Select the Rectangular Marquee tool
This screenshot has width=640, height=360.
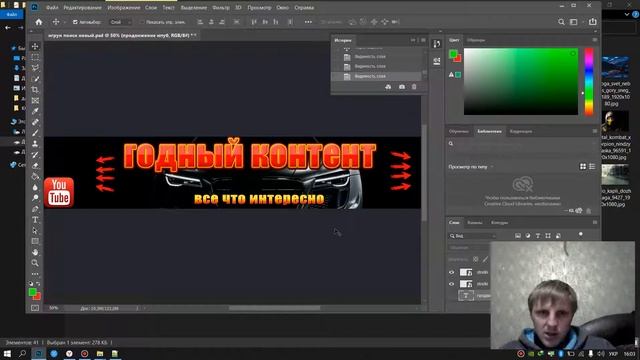[x=35, y=57]
